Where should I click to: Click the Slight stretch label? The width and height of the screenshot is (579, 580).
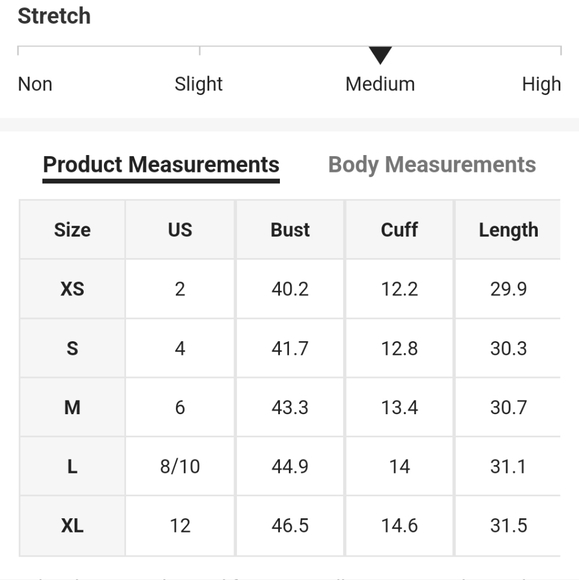tap(198, 84)
